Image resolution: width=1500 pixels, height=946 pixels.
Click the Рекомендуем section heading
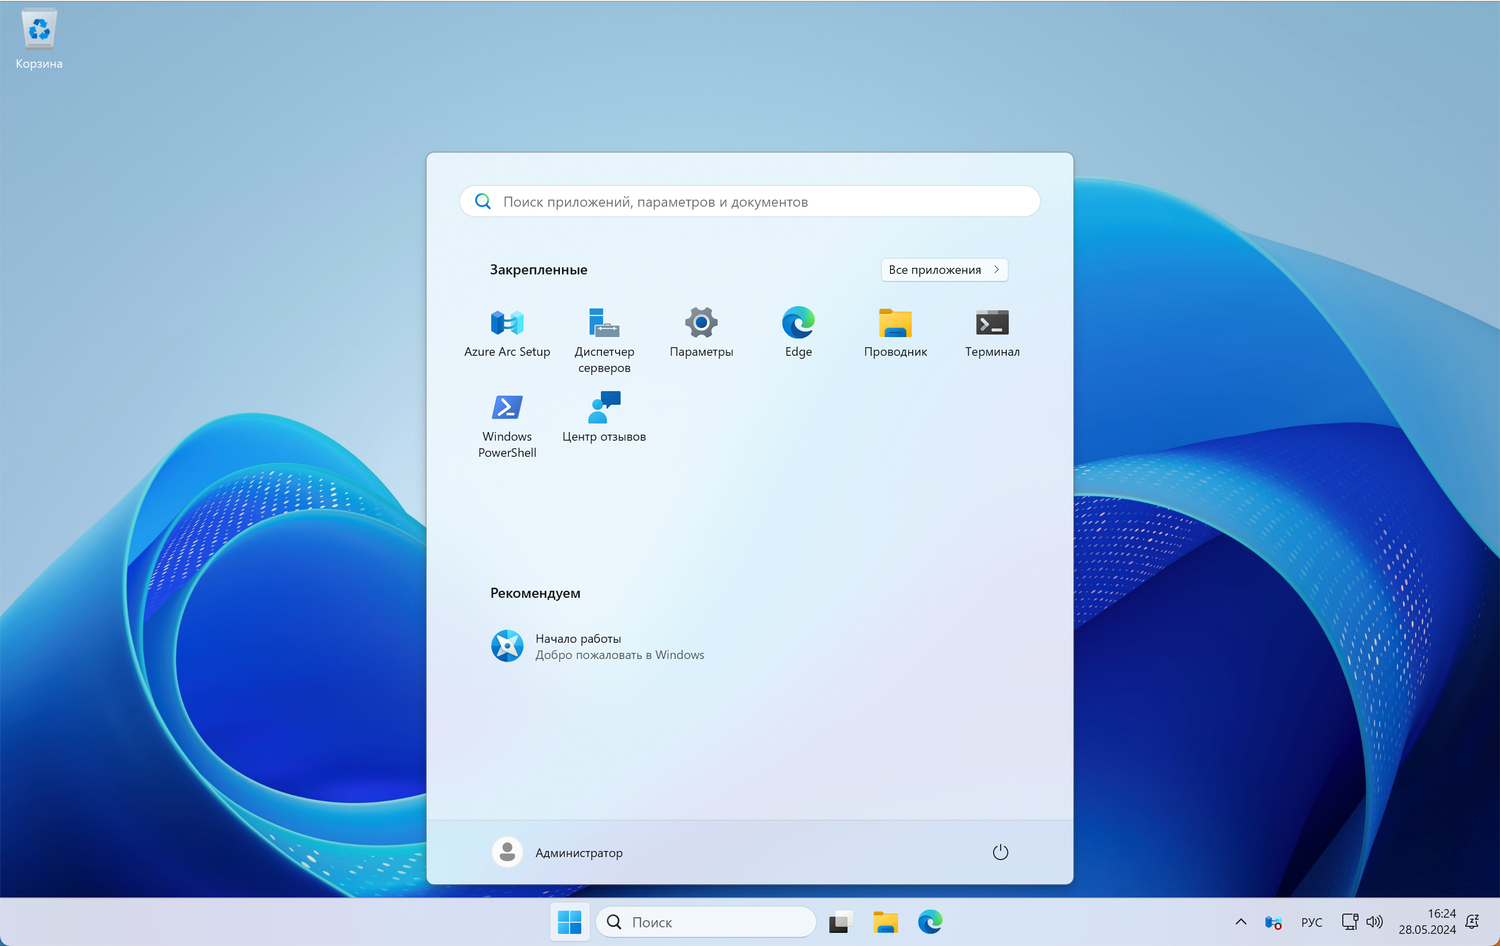click(x=535, y=593)
